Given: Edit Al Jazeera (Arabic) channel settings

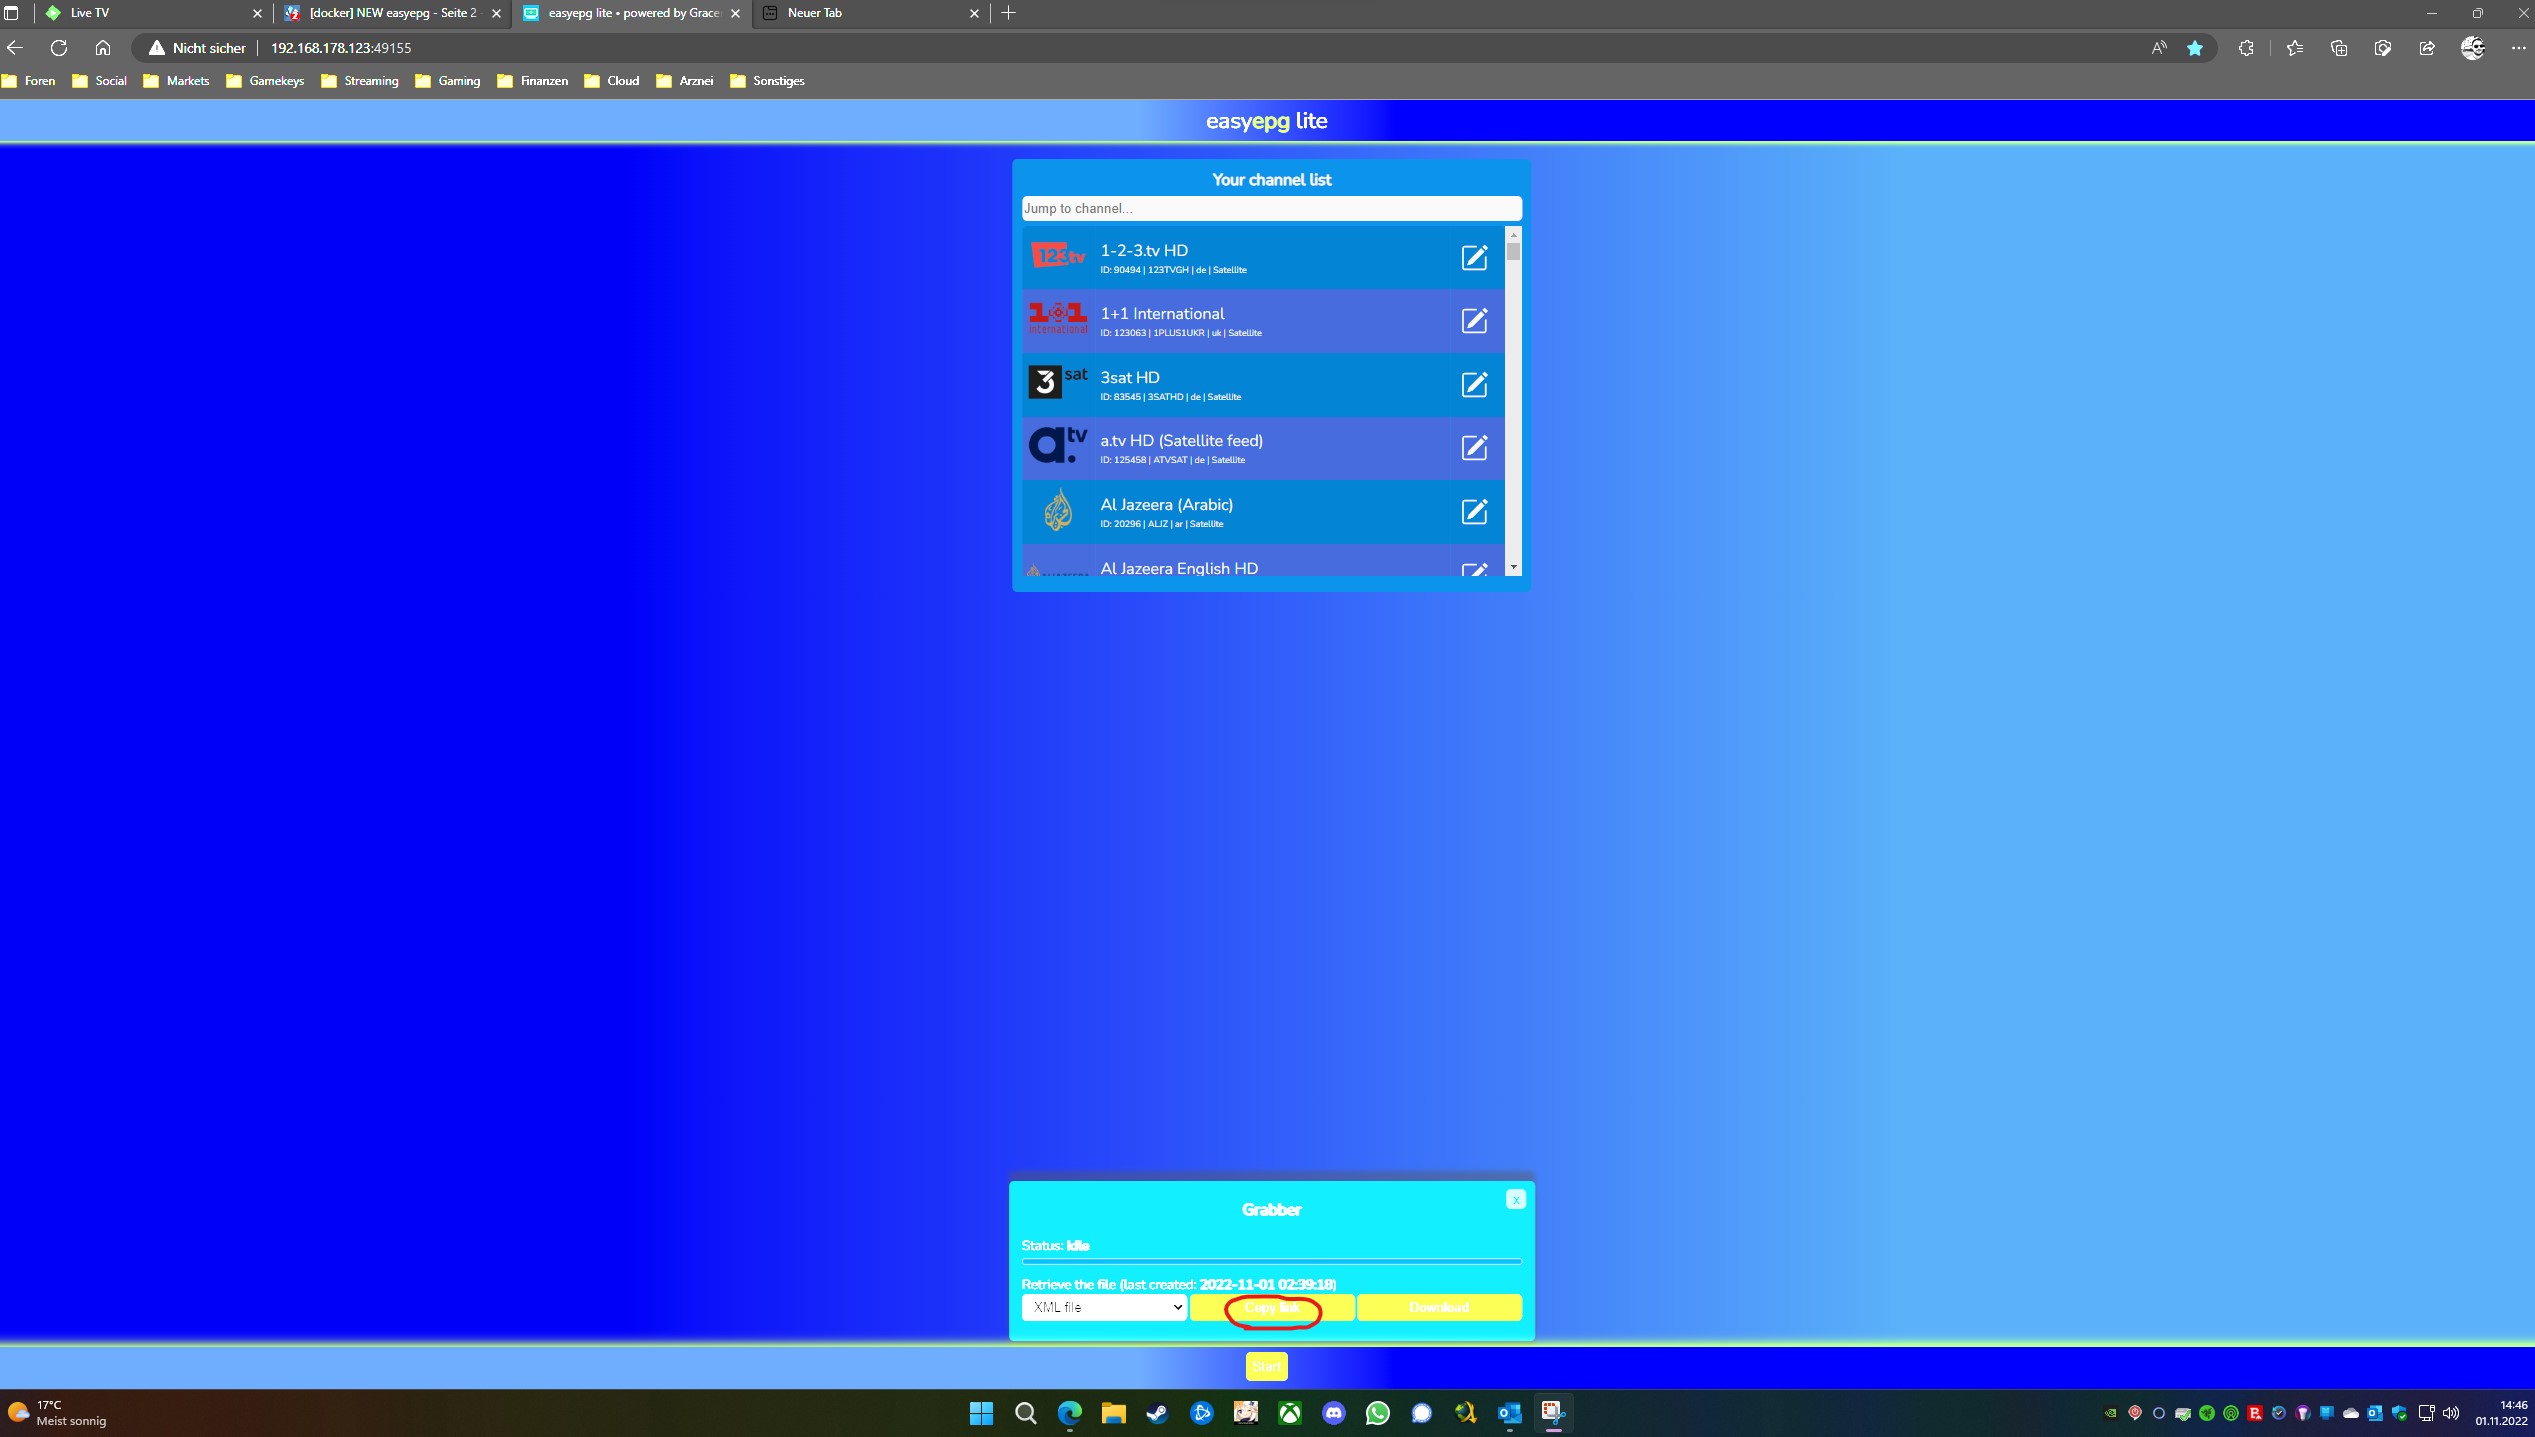Looking at the screenshot, I should 1474,512.
